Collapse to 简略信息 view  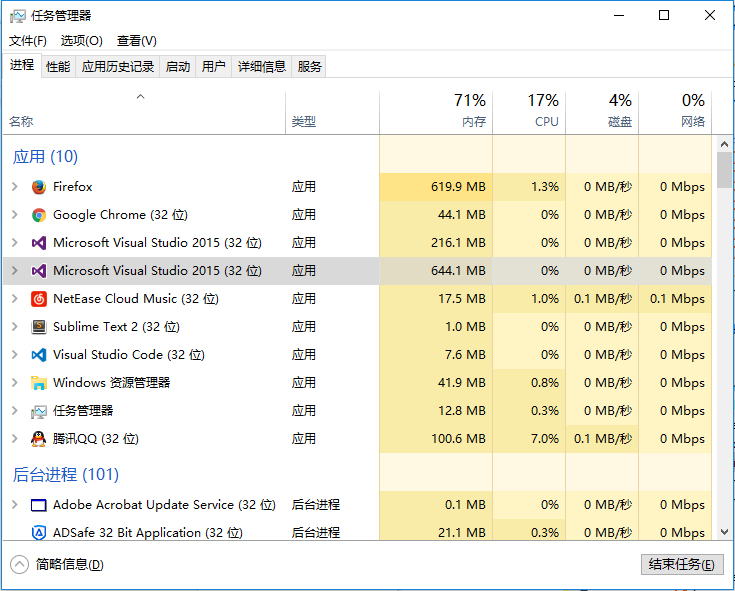[57, 564]
